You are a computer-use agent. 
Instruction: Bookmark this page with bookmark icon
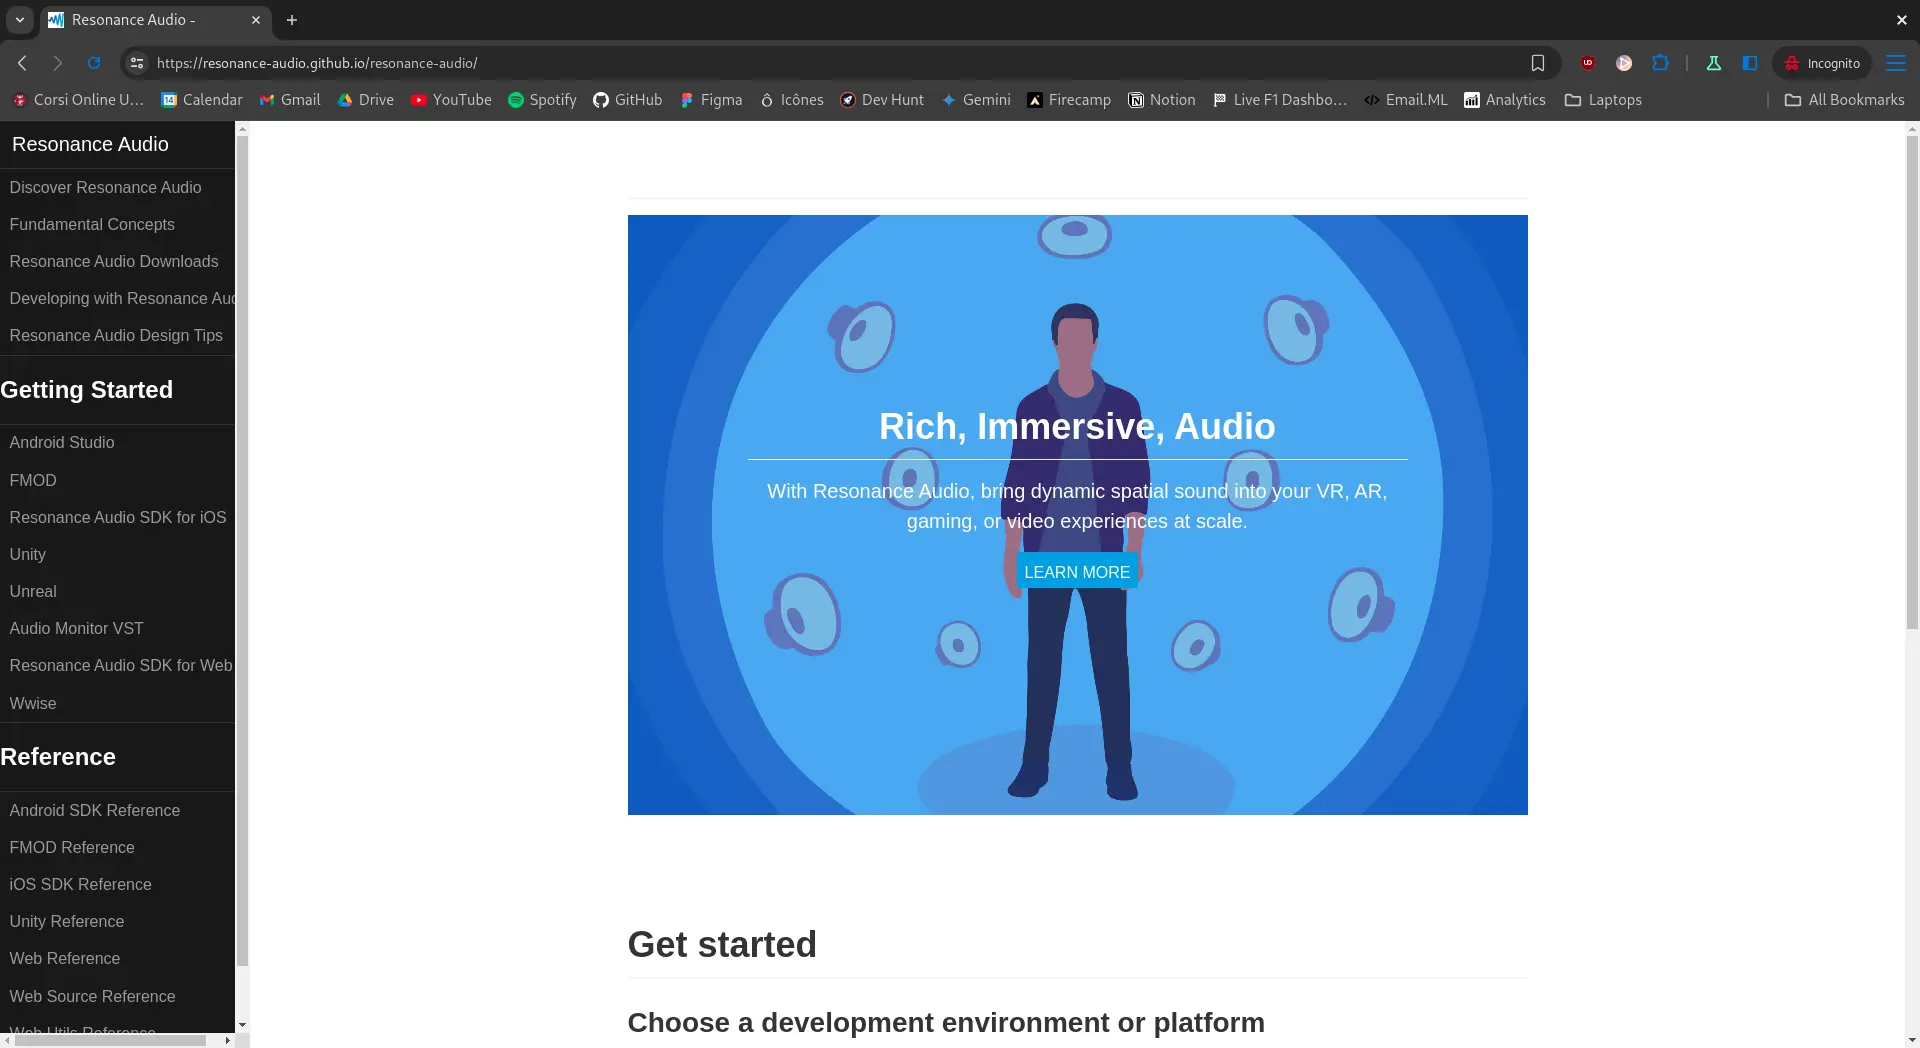(1538, 63)
